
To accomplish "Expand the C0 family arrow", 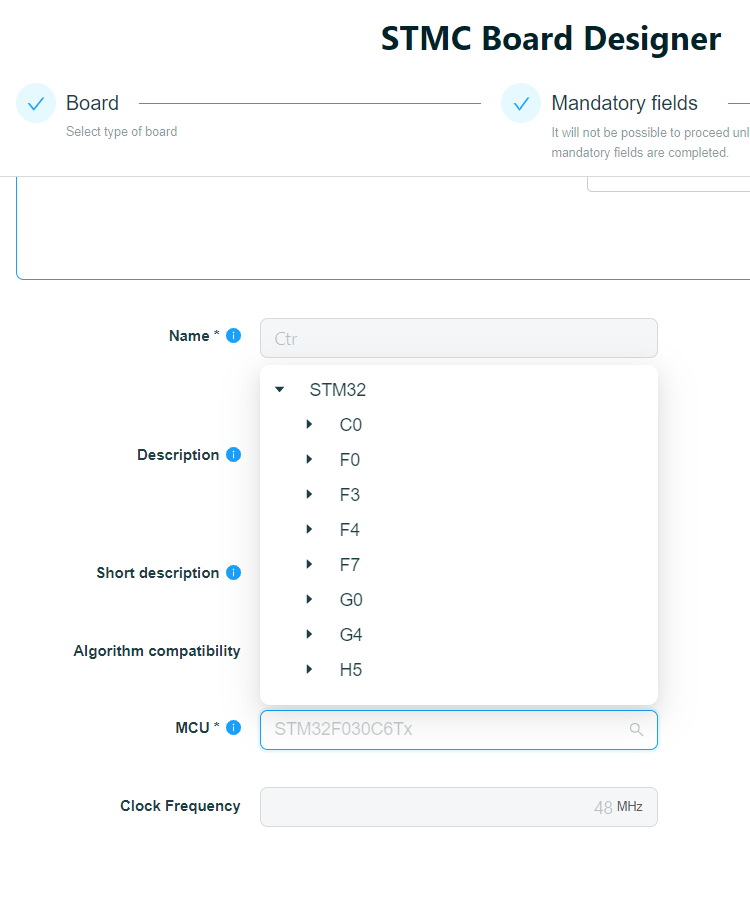I will pos(309,424).
